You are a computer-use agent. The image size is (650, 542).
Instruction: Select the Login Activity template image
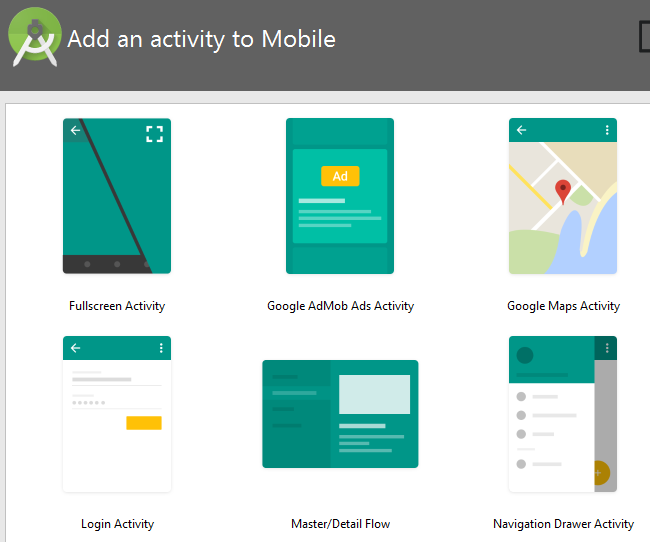116,414
